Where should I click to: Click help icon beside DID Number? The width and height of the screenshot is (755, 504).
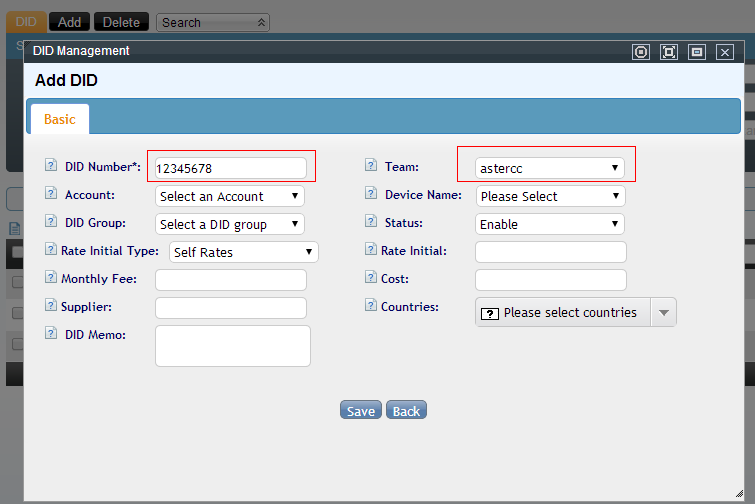tap(51, 166)
